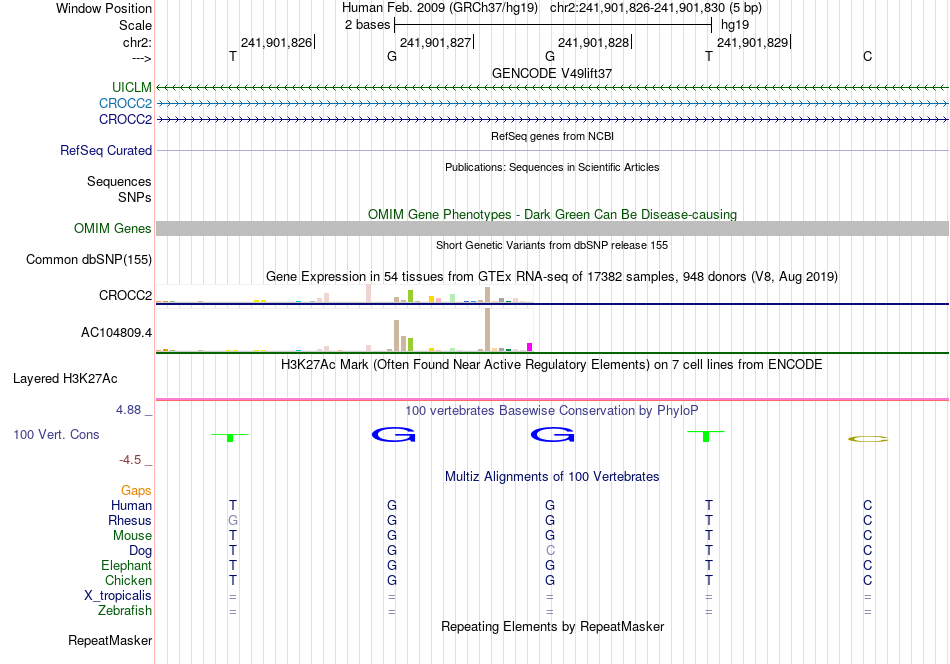Click the Elephant species label

(126, 565)
